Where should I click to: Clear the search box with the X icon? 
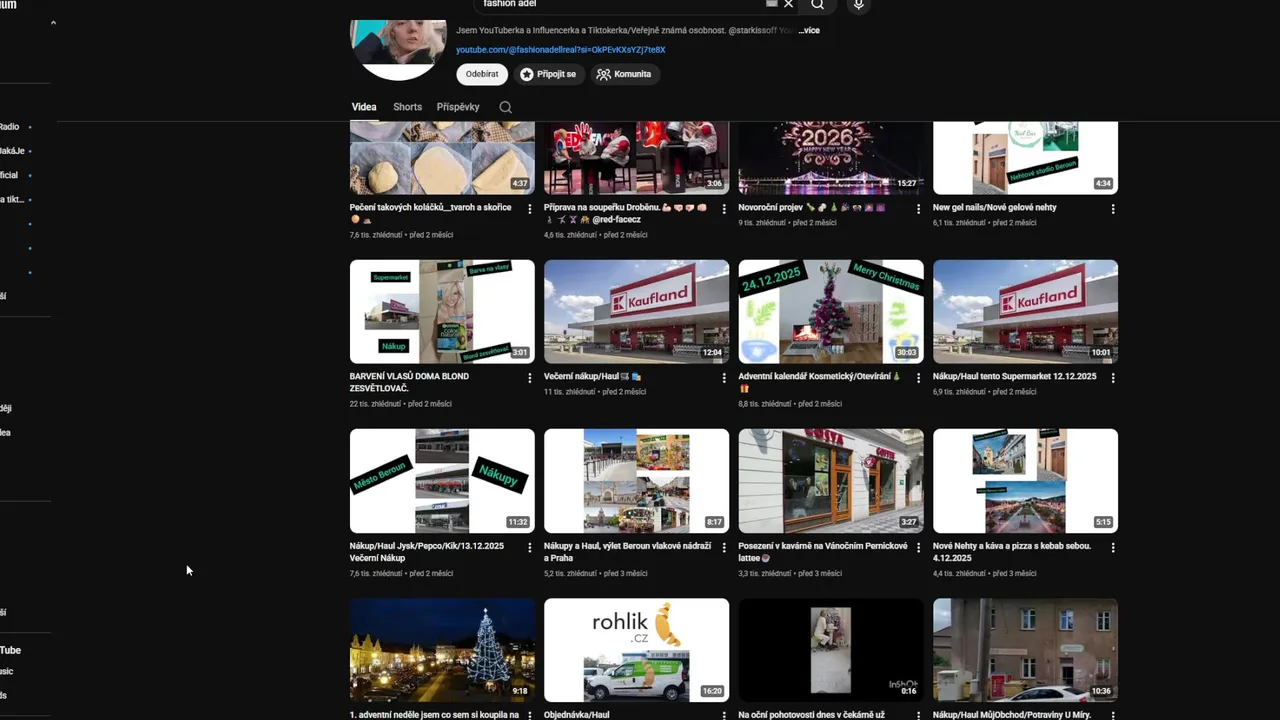788,4
